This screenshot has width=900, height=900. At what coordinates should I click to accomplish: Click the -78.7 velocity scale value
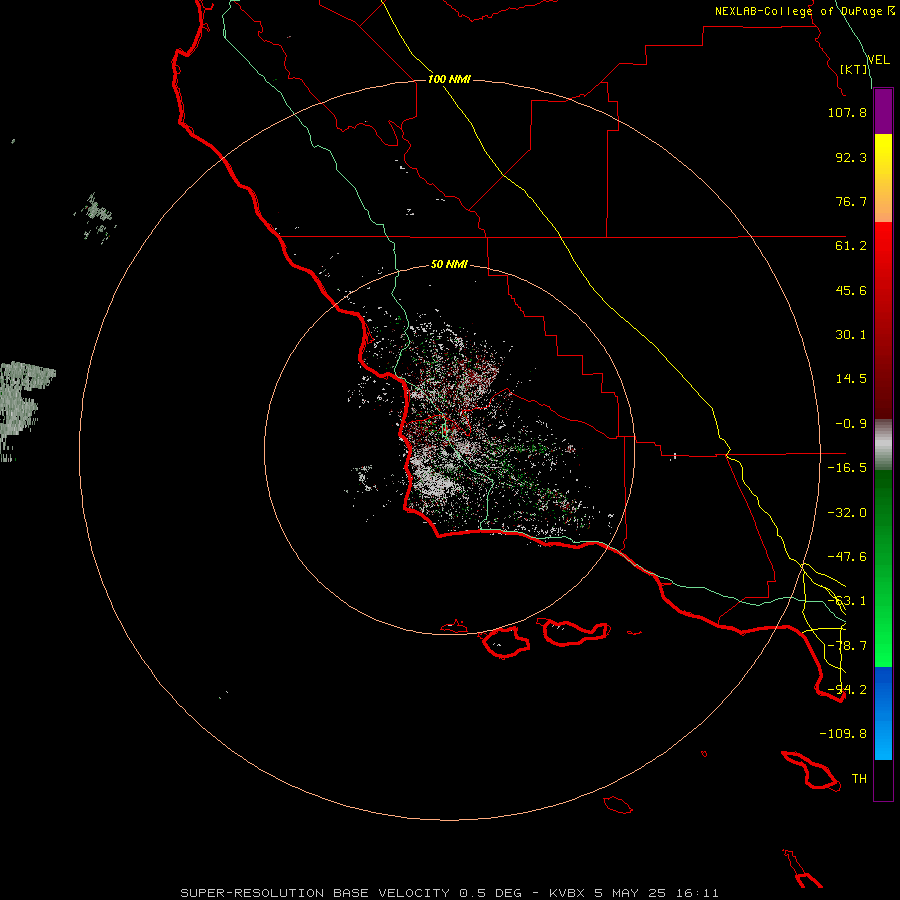pyautogui.click(x=847, y=646)
